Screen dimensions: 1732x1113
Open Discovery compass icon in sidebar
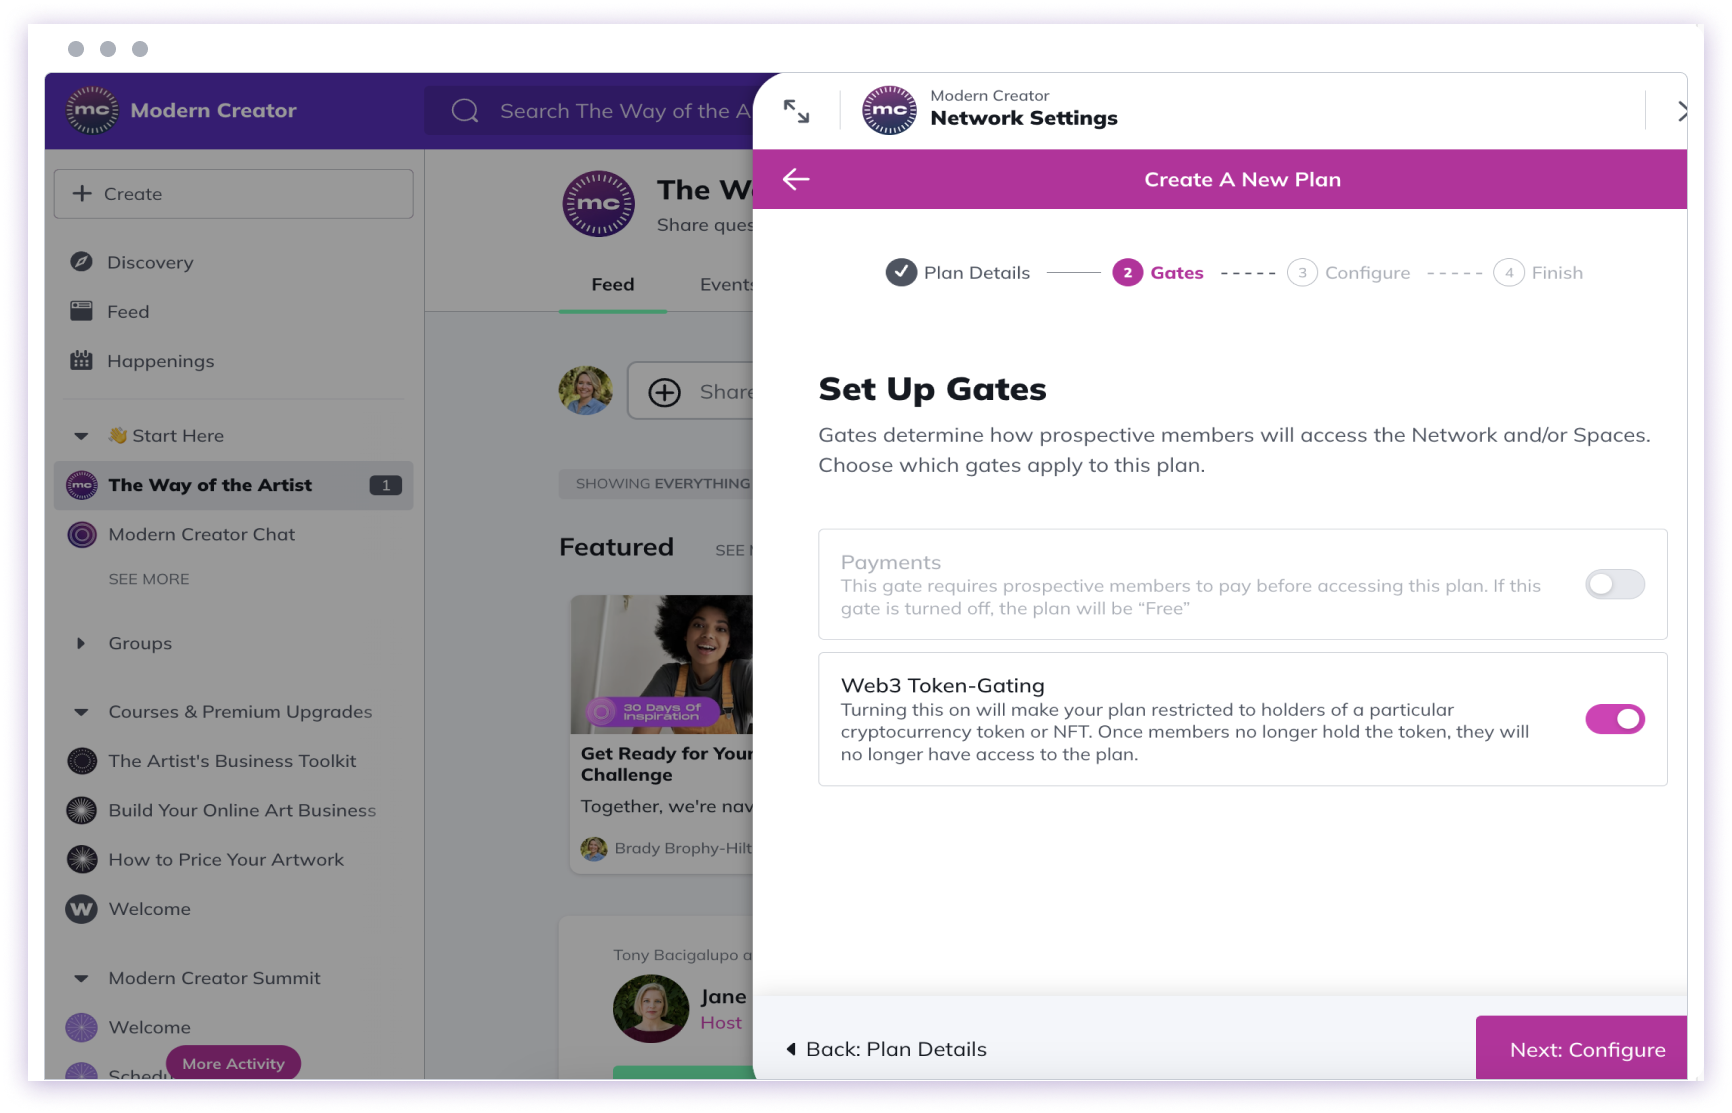[x=82, y=262]
